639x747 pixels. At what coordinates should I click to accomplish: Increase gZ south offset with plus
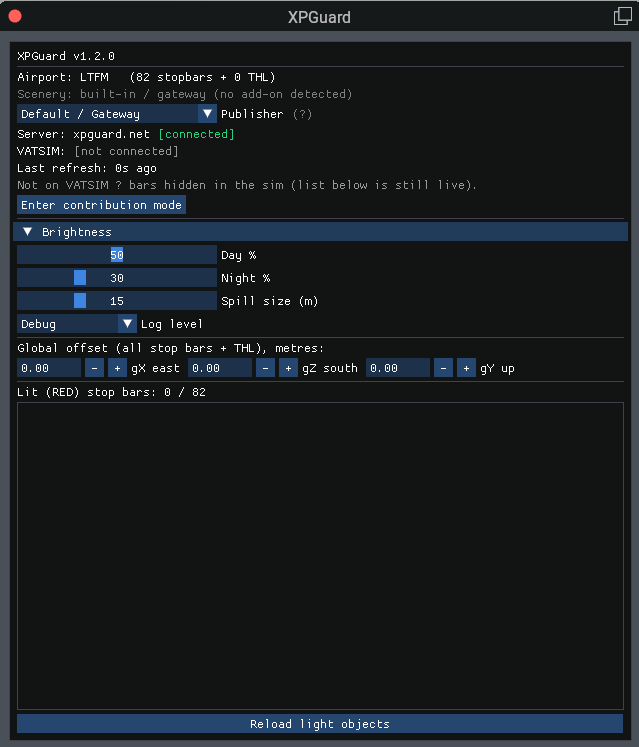pos(288,368)
